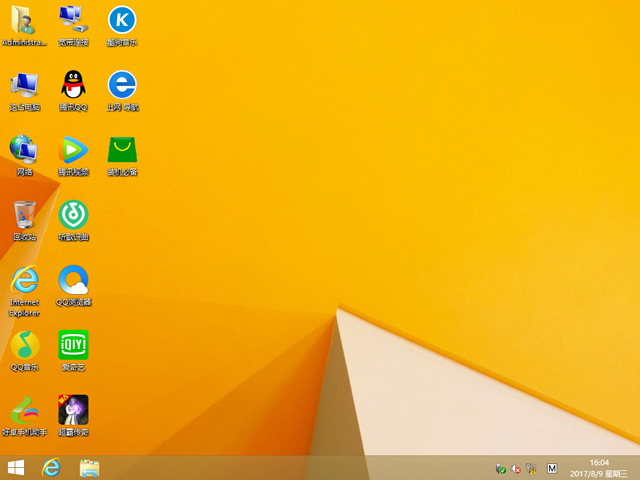Screen dimensions: 640x480
Task: Click the network warning tray icon
Action: (x=533, y=468)
